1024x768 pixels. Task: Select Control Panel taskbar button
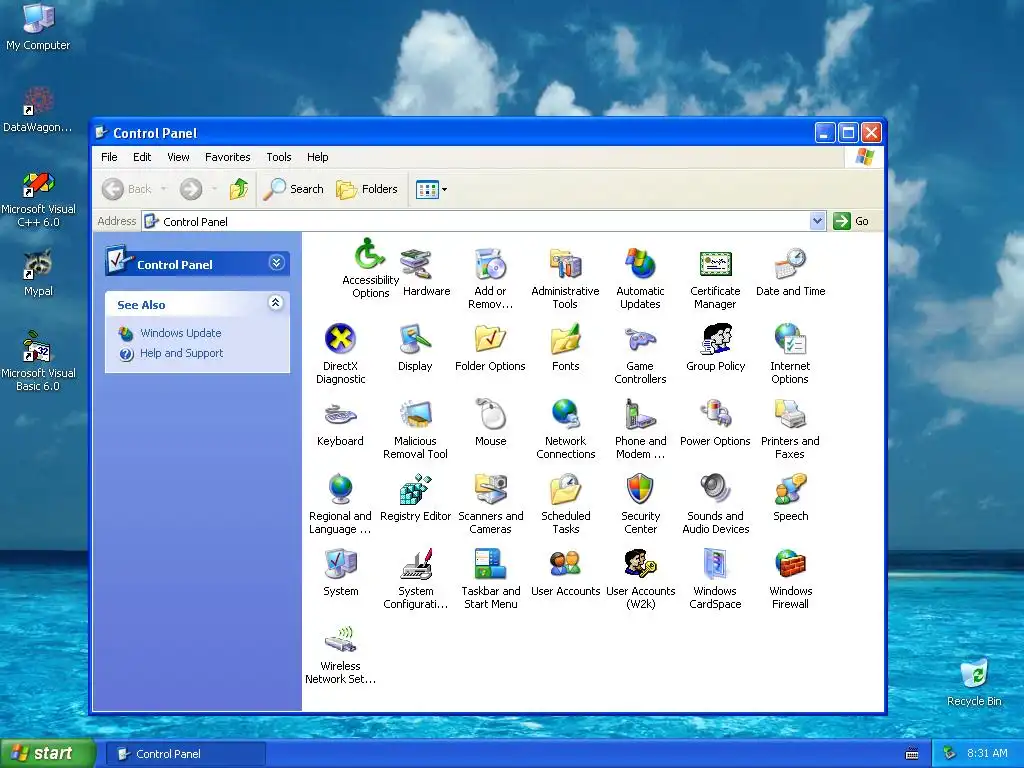pos(185,754)
